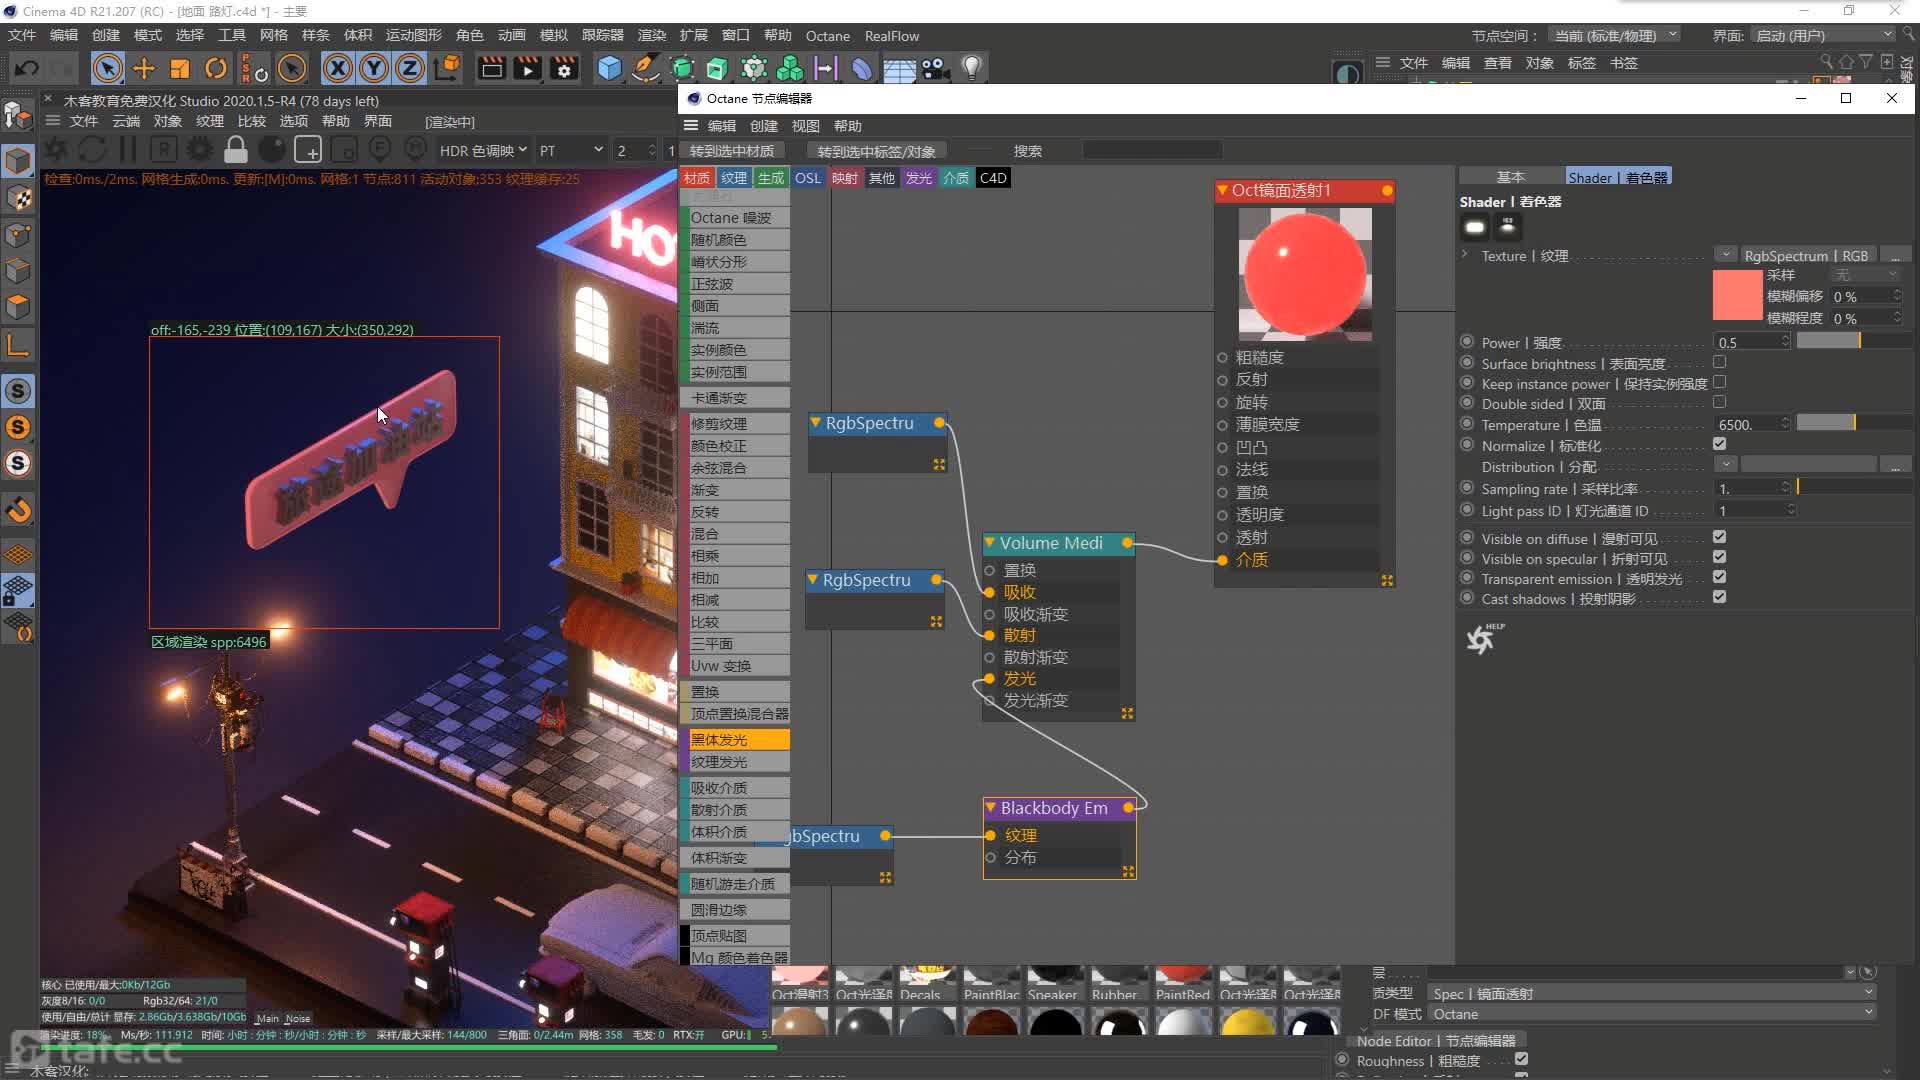Add a Camera object
This screenshot has height=1080, width=1920.
pos(935,68)
